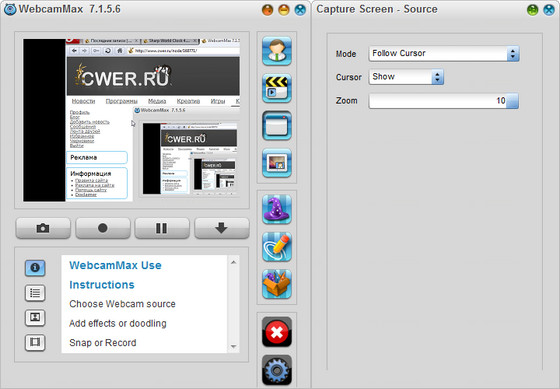Click the instructions scrollbar down arrow
The height and width of the screenshot is (389, 560).
coord(233,346)
